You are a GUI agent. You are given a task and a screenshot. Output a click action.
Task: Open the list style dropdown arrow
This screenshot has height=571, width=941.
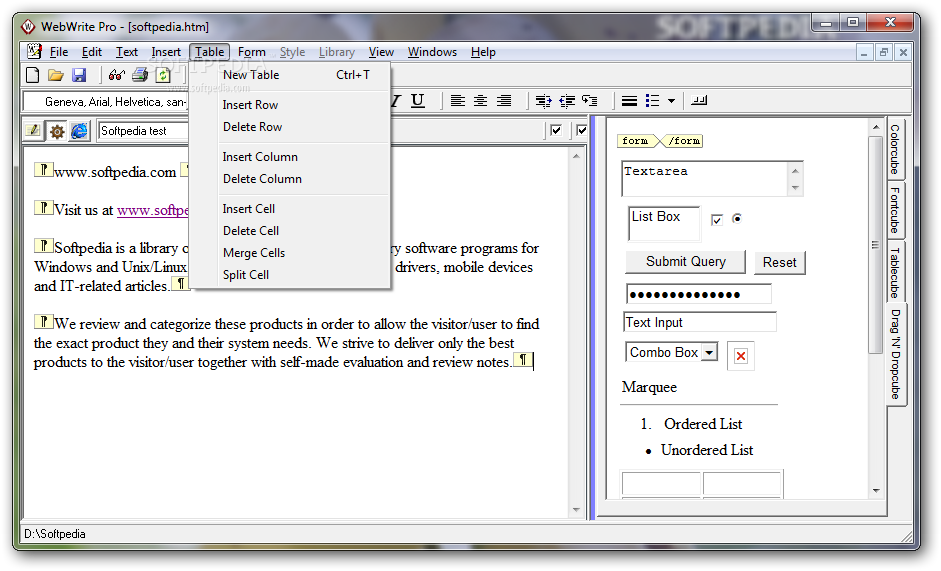(672, 101)
